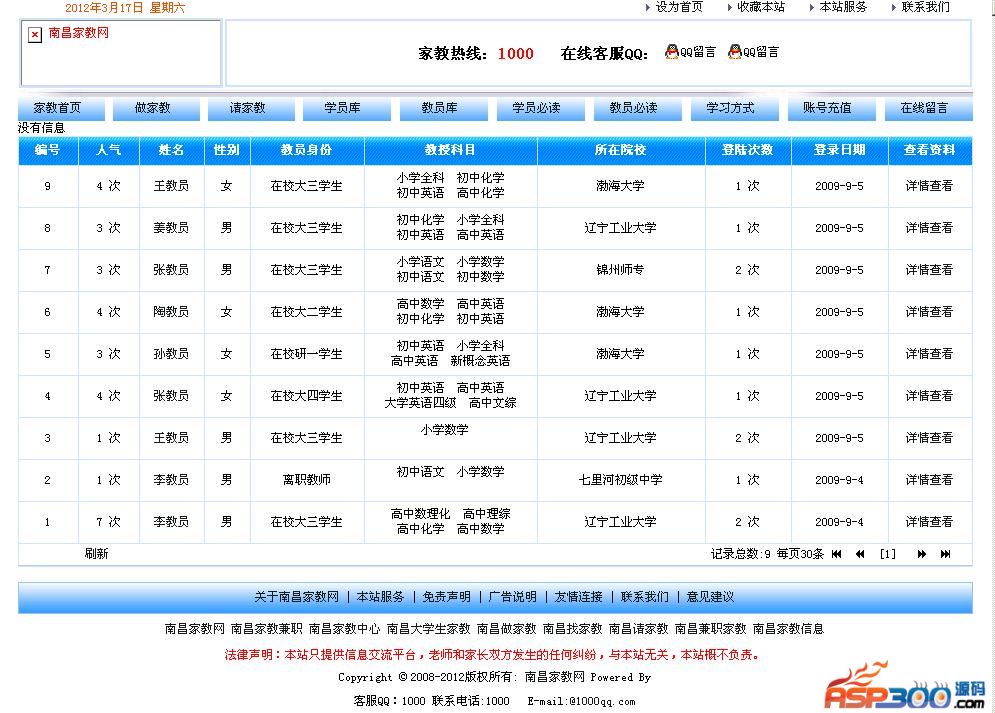Open 广告说明 footer link
Screen dimensions: 995x713
pos(513,597)
